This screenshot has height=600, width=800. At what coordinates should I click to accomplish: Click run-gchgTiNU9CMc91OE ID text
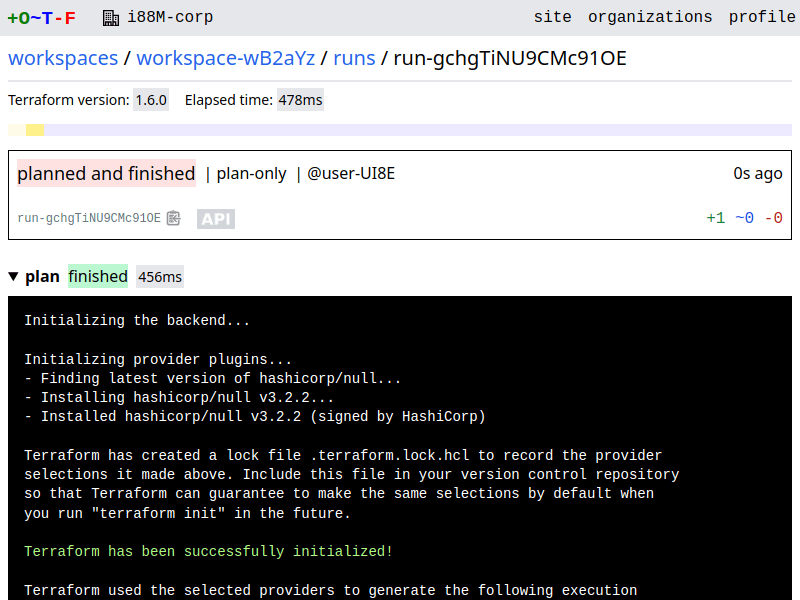pos(89,218)
